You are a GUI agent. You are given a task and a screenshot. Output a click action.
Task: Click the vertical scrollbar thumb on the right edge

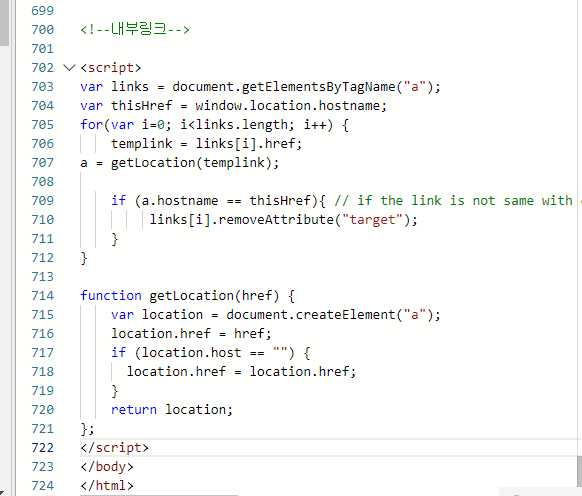tap(579, 471)
